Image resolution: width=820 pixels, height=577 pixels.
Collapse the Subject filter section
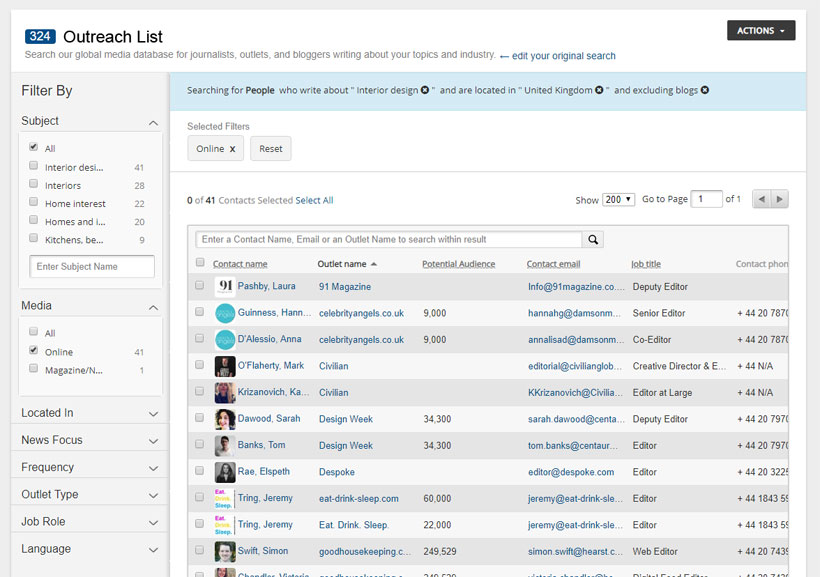pyautogui.click(x=153, y=122)
